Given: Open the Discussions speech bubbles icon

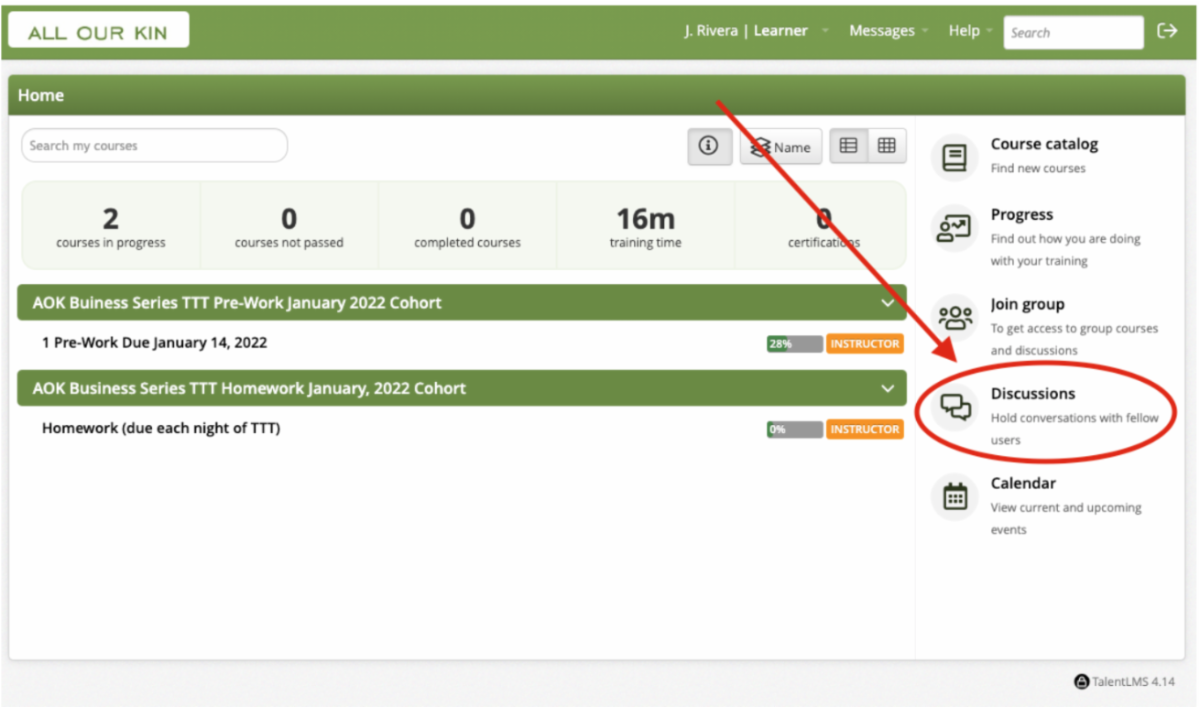Looking at the screenshot, I should (955, 407).
